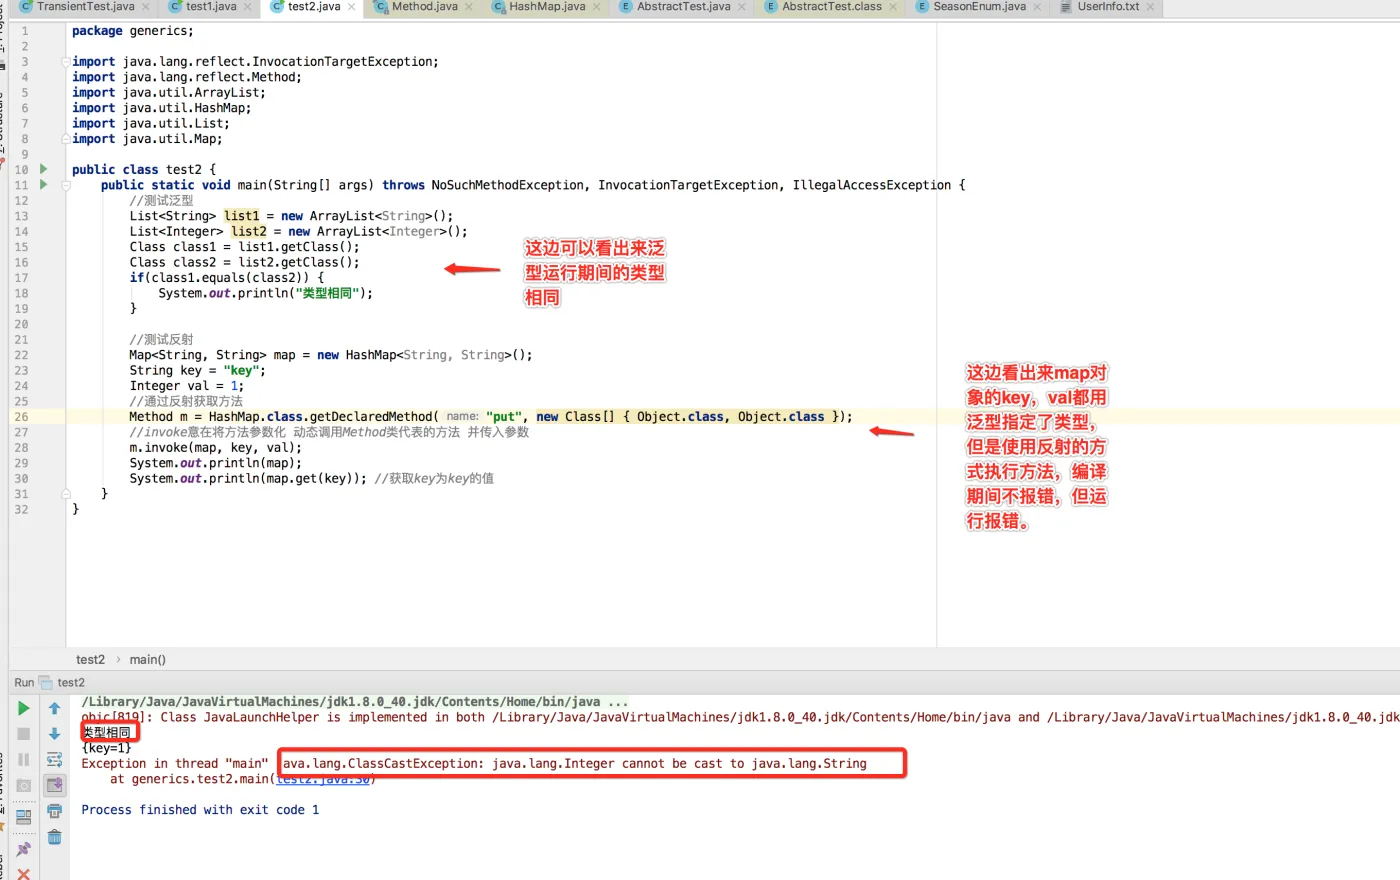The width and height of the screenshot is (1400, 880).
Task: Close the Run panel with red X
Action: [23, 874]
